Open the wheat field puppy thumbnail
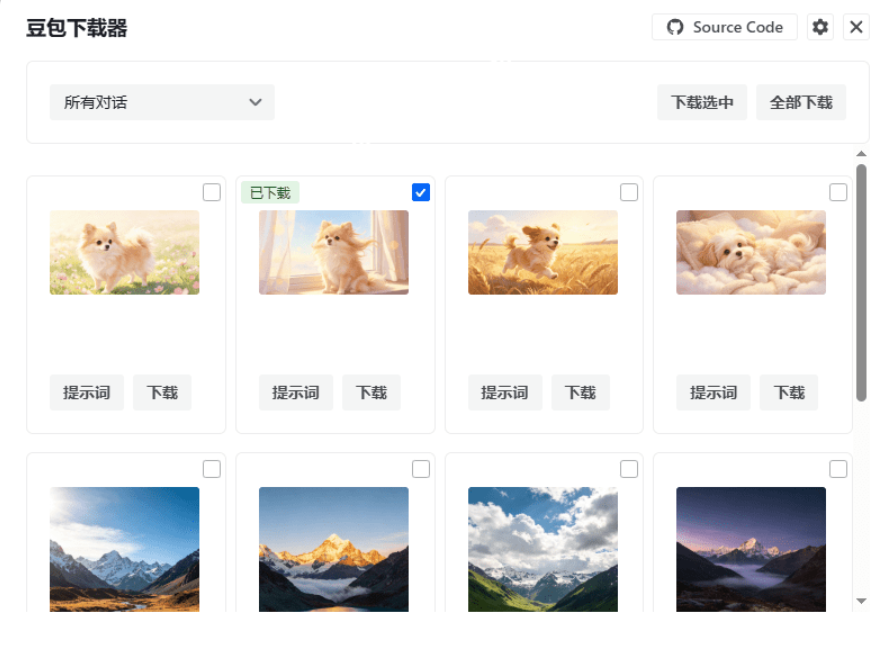Viewport: 876px width, 654px height. coord(543,252)
